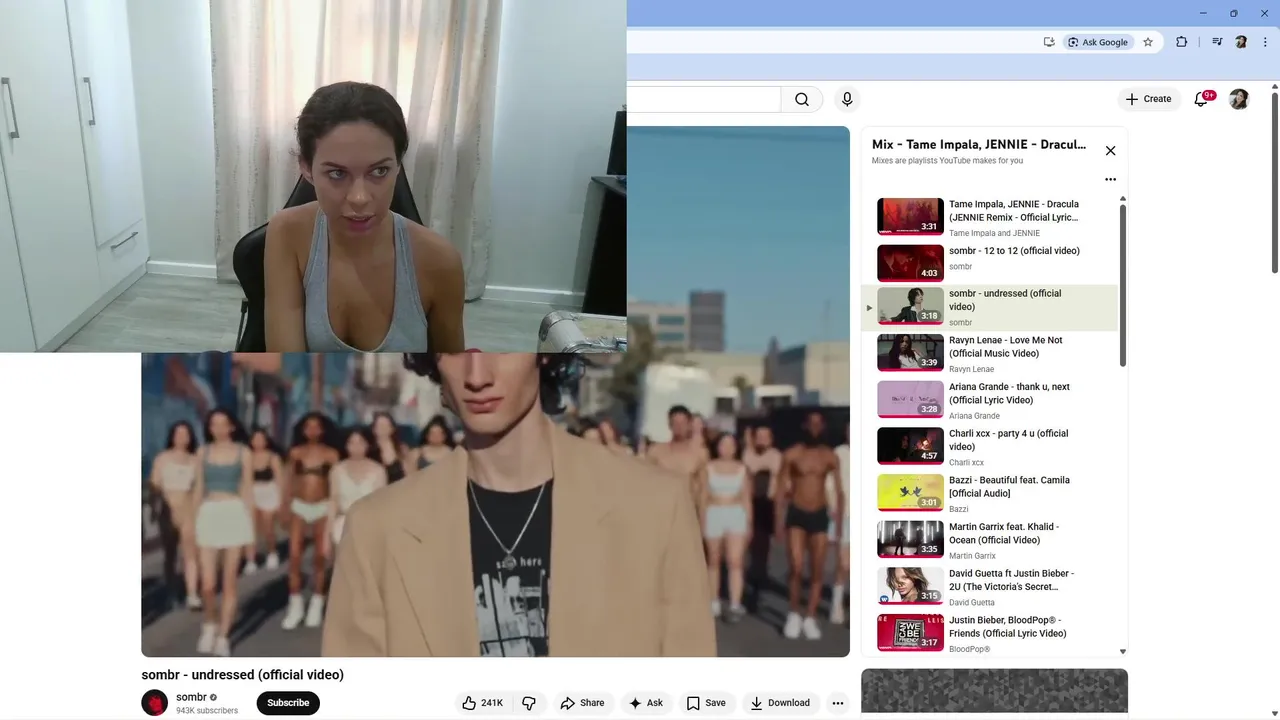Click the YouTube search input field
This screenshot has width=1280, height=720.
coord(703,99)
